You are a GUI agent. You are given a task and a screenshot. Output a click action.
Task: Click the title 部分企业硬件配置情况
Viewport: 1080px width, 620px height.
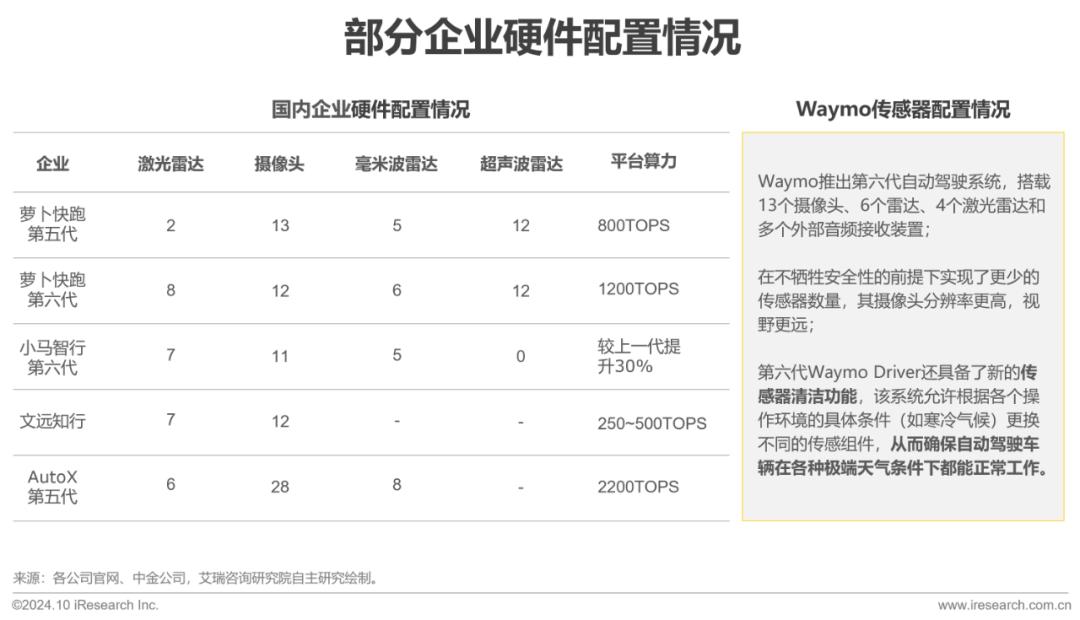[x=542, y=37]
